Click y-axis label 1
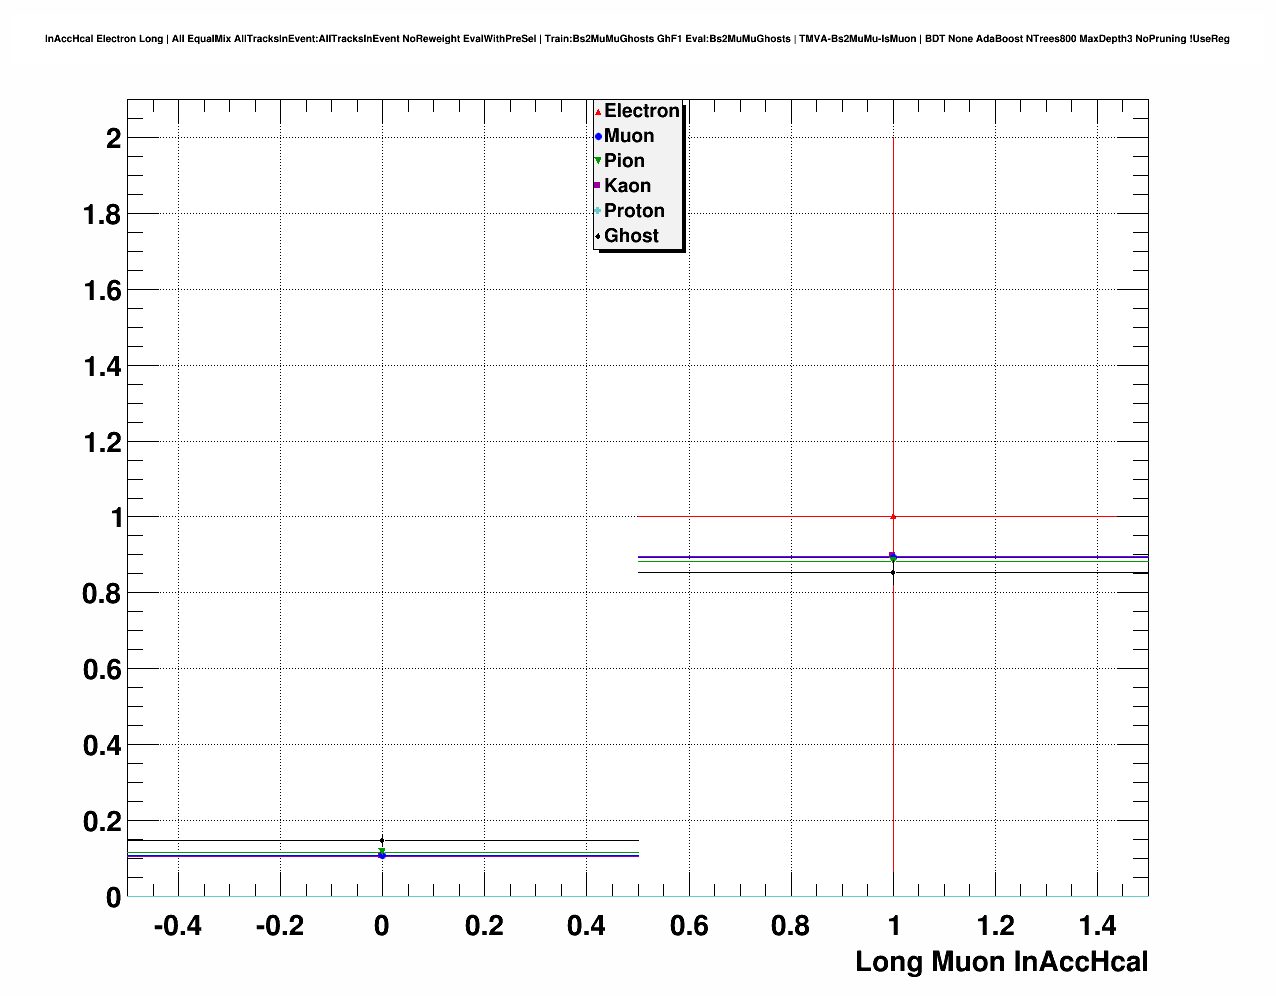1276x996 pixels. tap(115, 518)
